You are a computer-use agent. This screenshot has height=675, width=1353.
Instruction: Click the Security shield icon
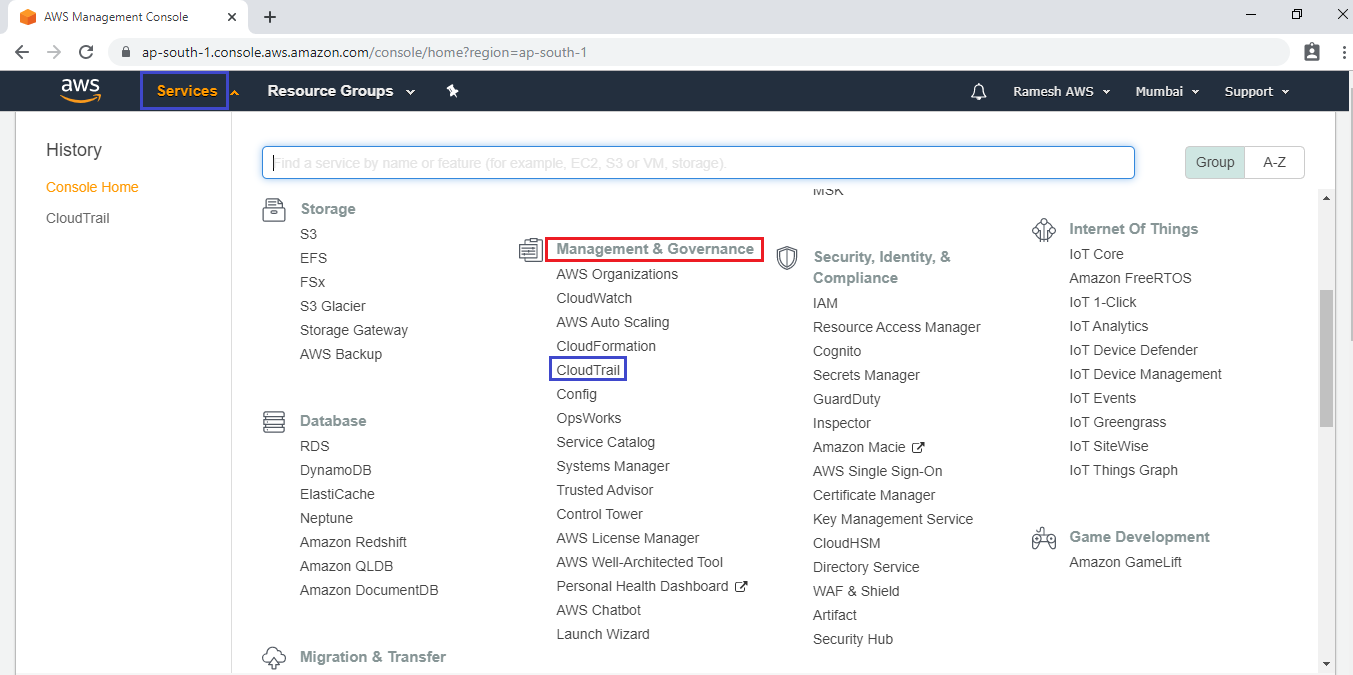click(x=787, y=258)
